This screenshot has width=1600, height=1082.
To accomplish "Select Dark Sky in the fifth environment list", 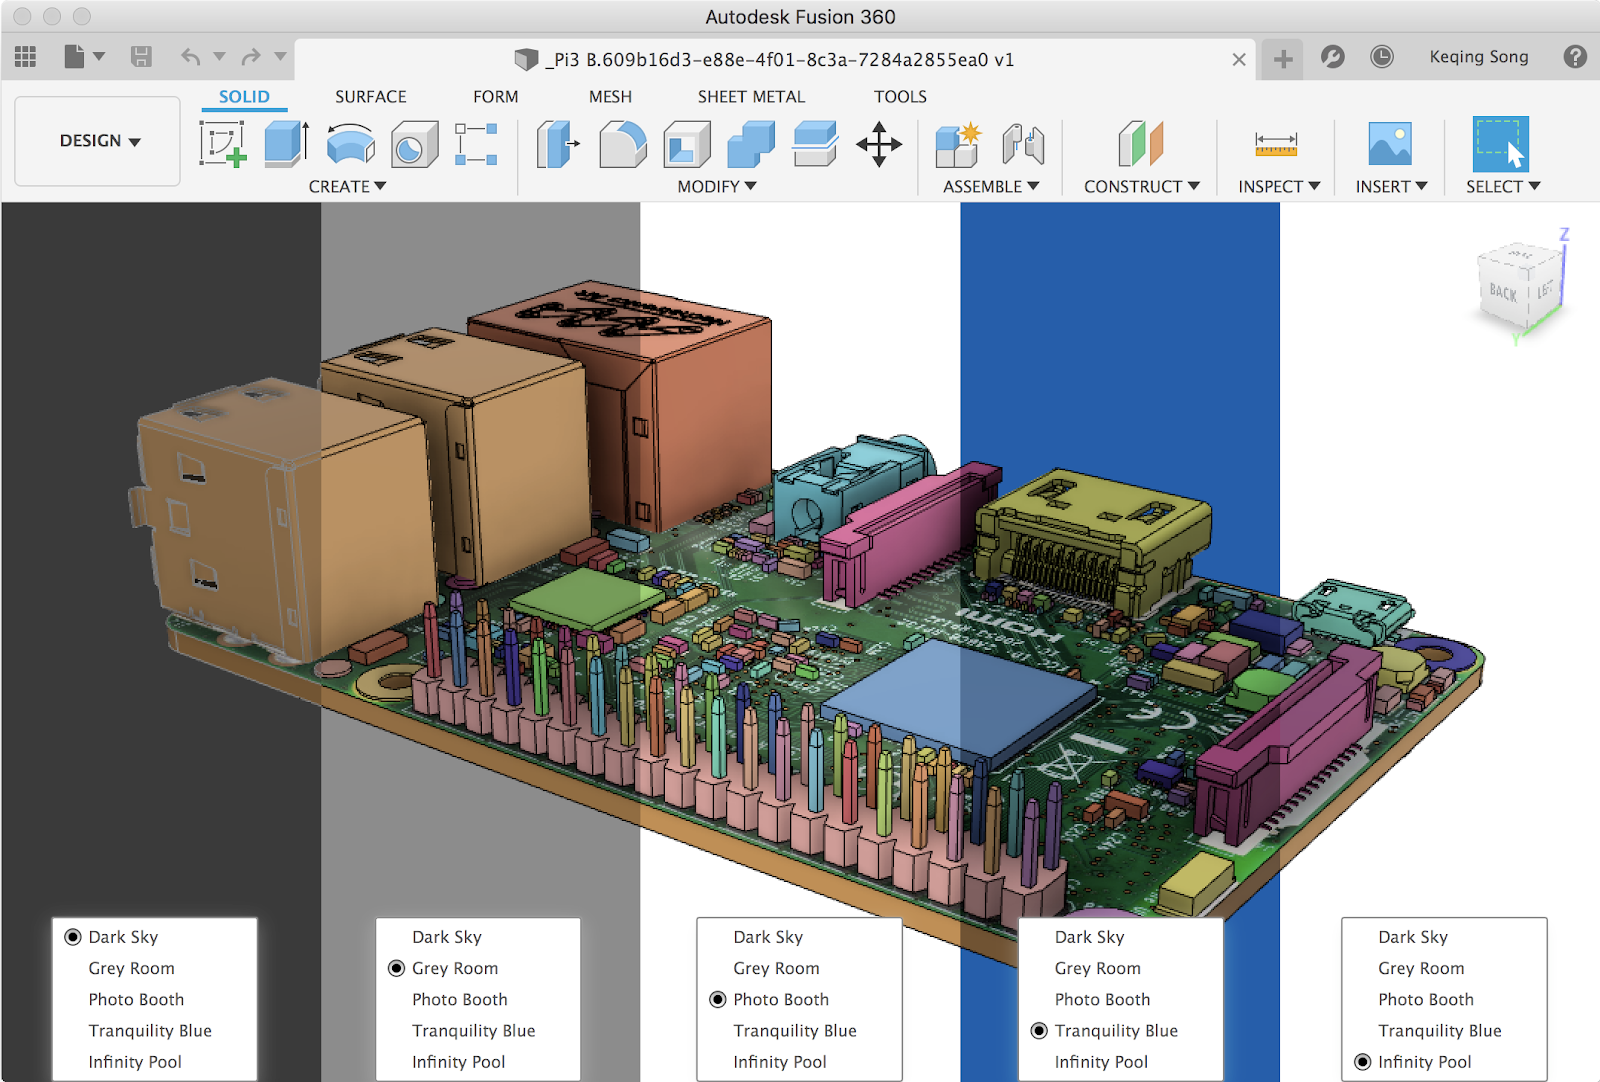I will click(1413, 937).
